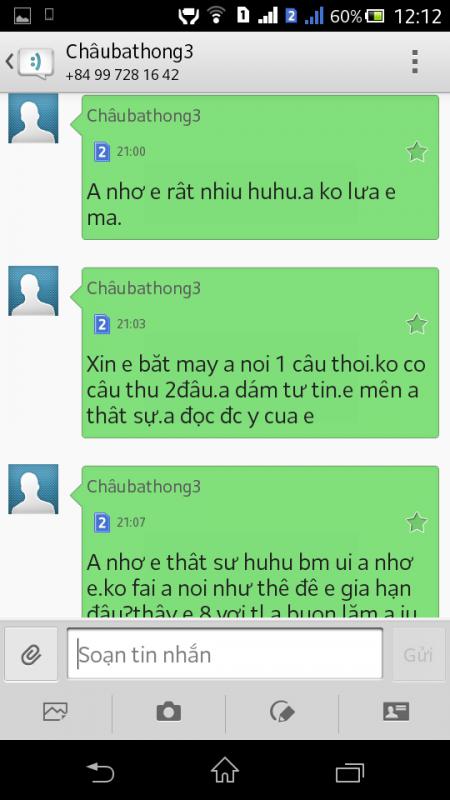The height and width of the screenshot is (800, 450).
Task: Open picture gallery attachment icon
Action: tap(55, 711)
